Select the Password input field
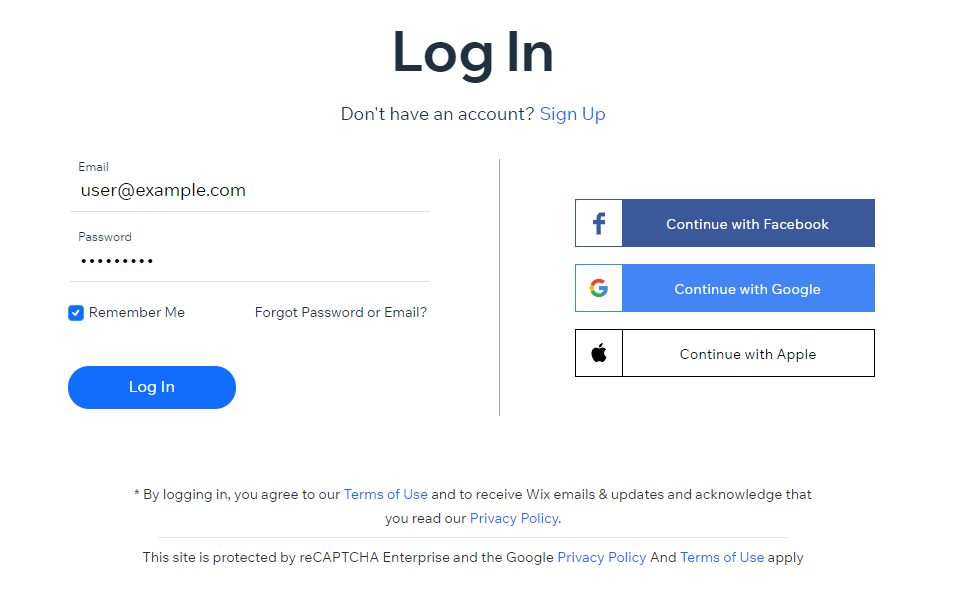This screenshot has width=972, height=614. 250,260
